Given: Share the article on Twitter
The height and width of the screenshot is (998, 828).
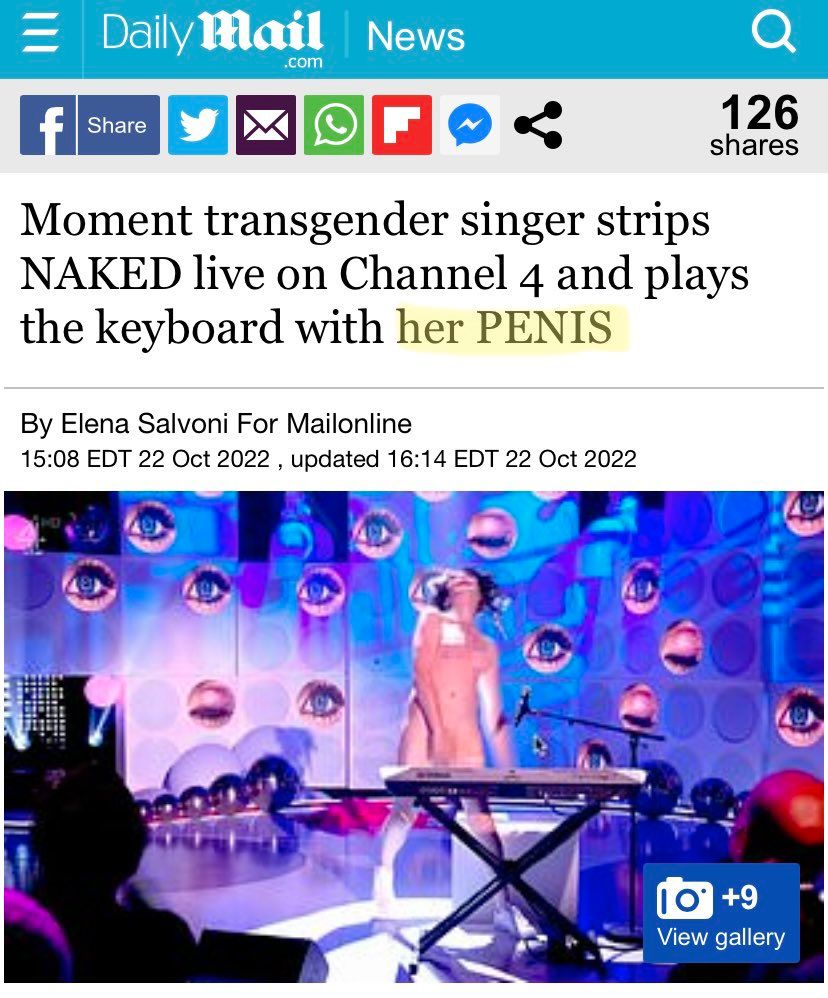Looking at the screenshot, I should click(198, 125).
